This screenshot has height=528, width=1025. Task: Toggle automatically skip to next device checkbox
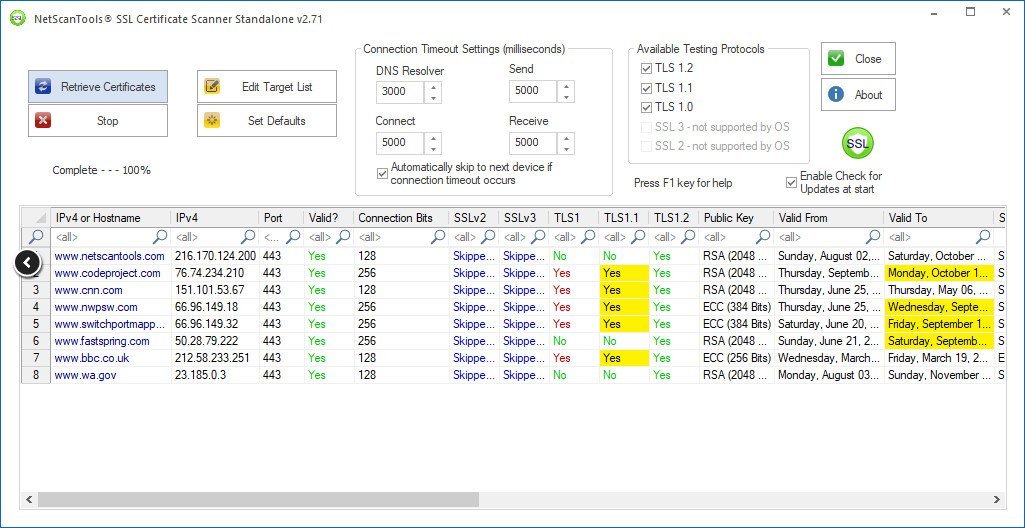click(382, 173)
